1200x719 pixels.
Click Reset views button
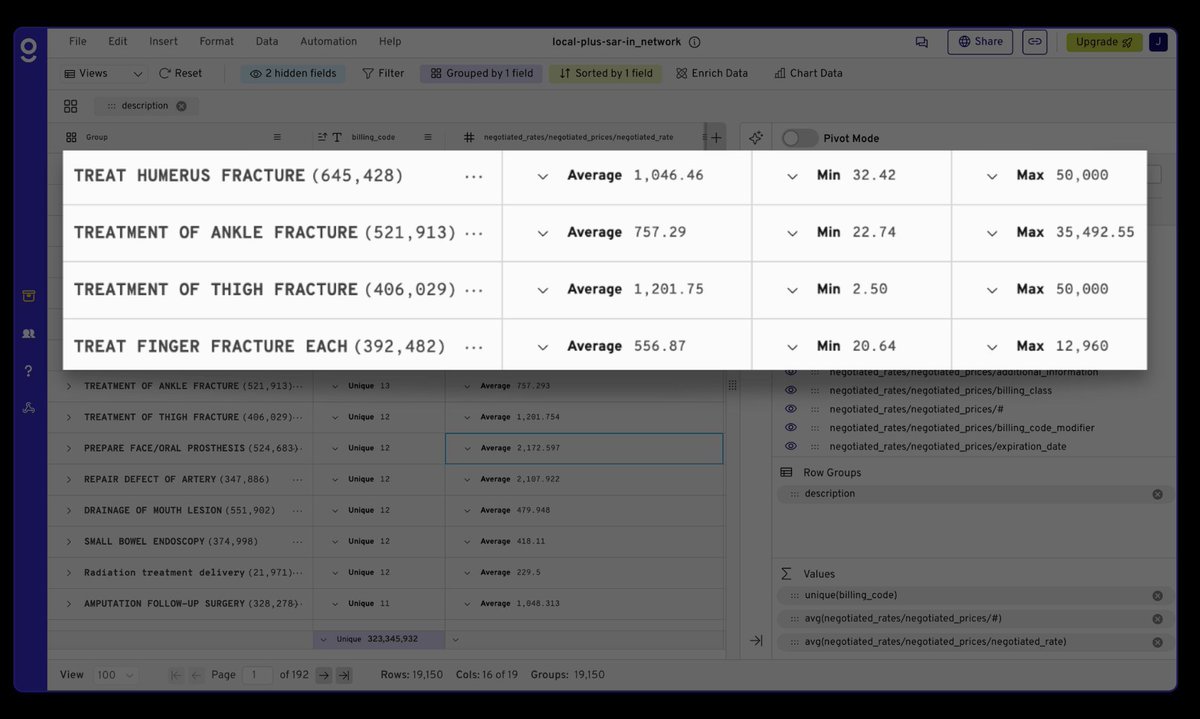(x=180, y=73)
